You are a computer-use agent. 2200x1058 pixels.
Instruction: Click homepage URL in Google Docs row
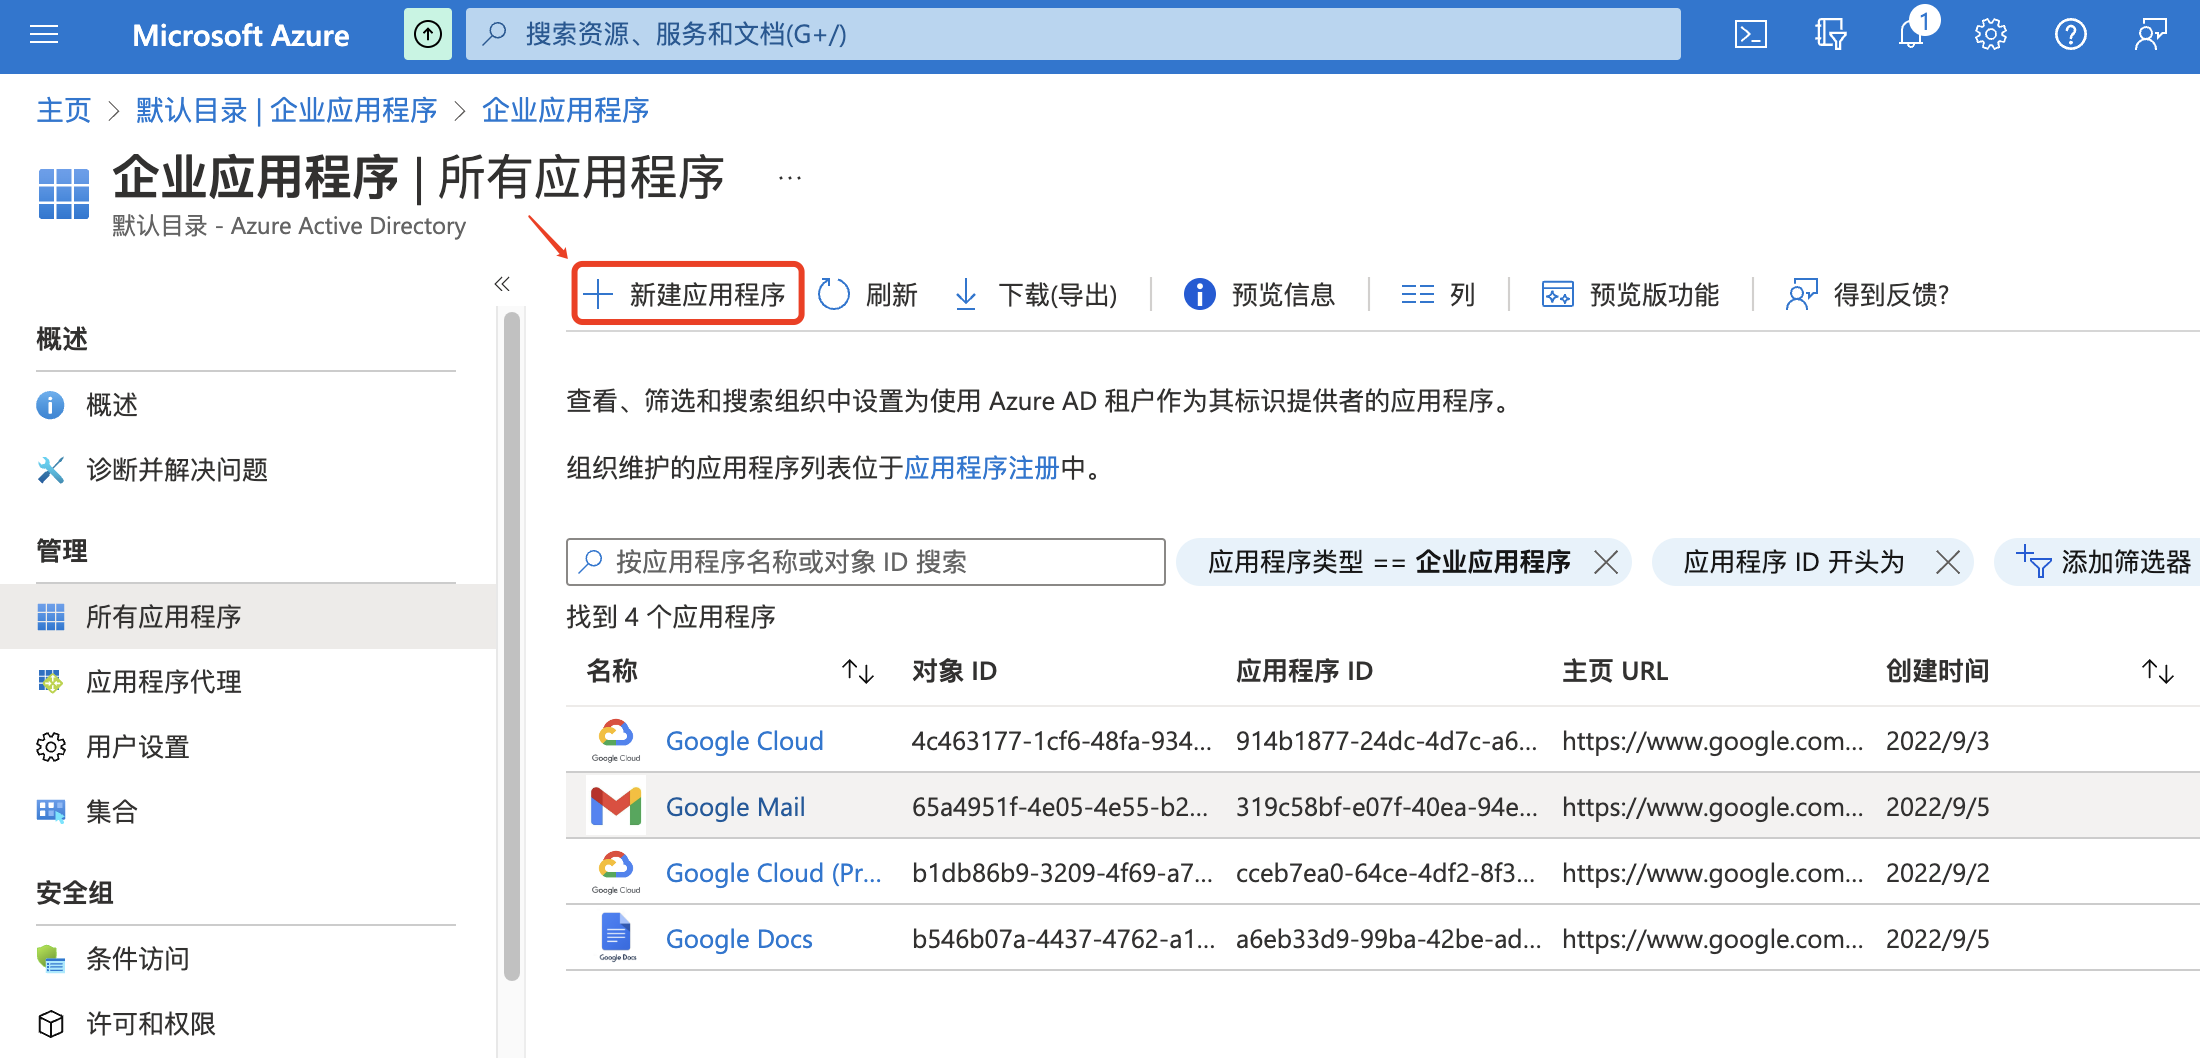1713,939
